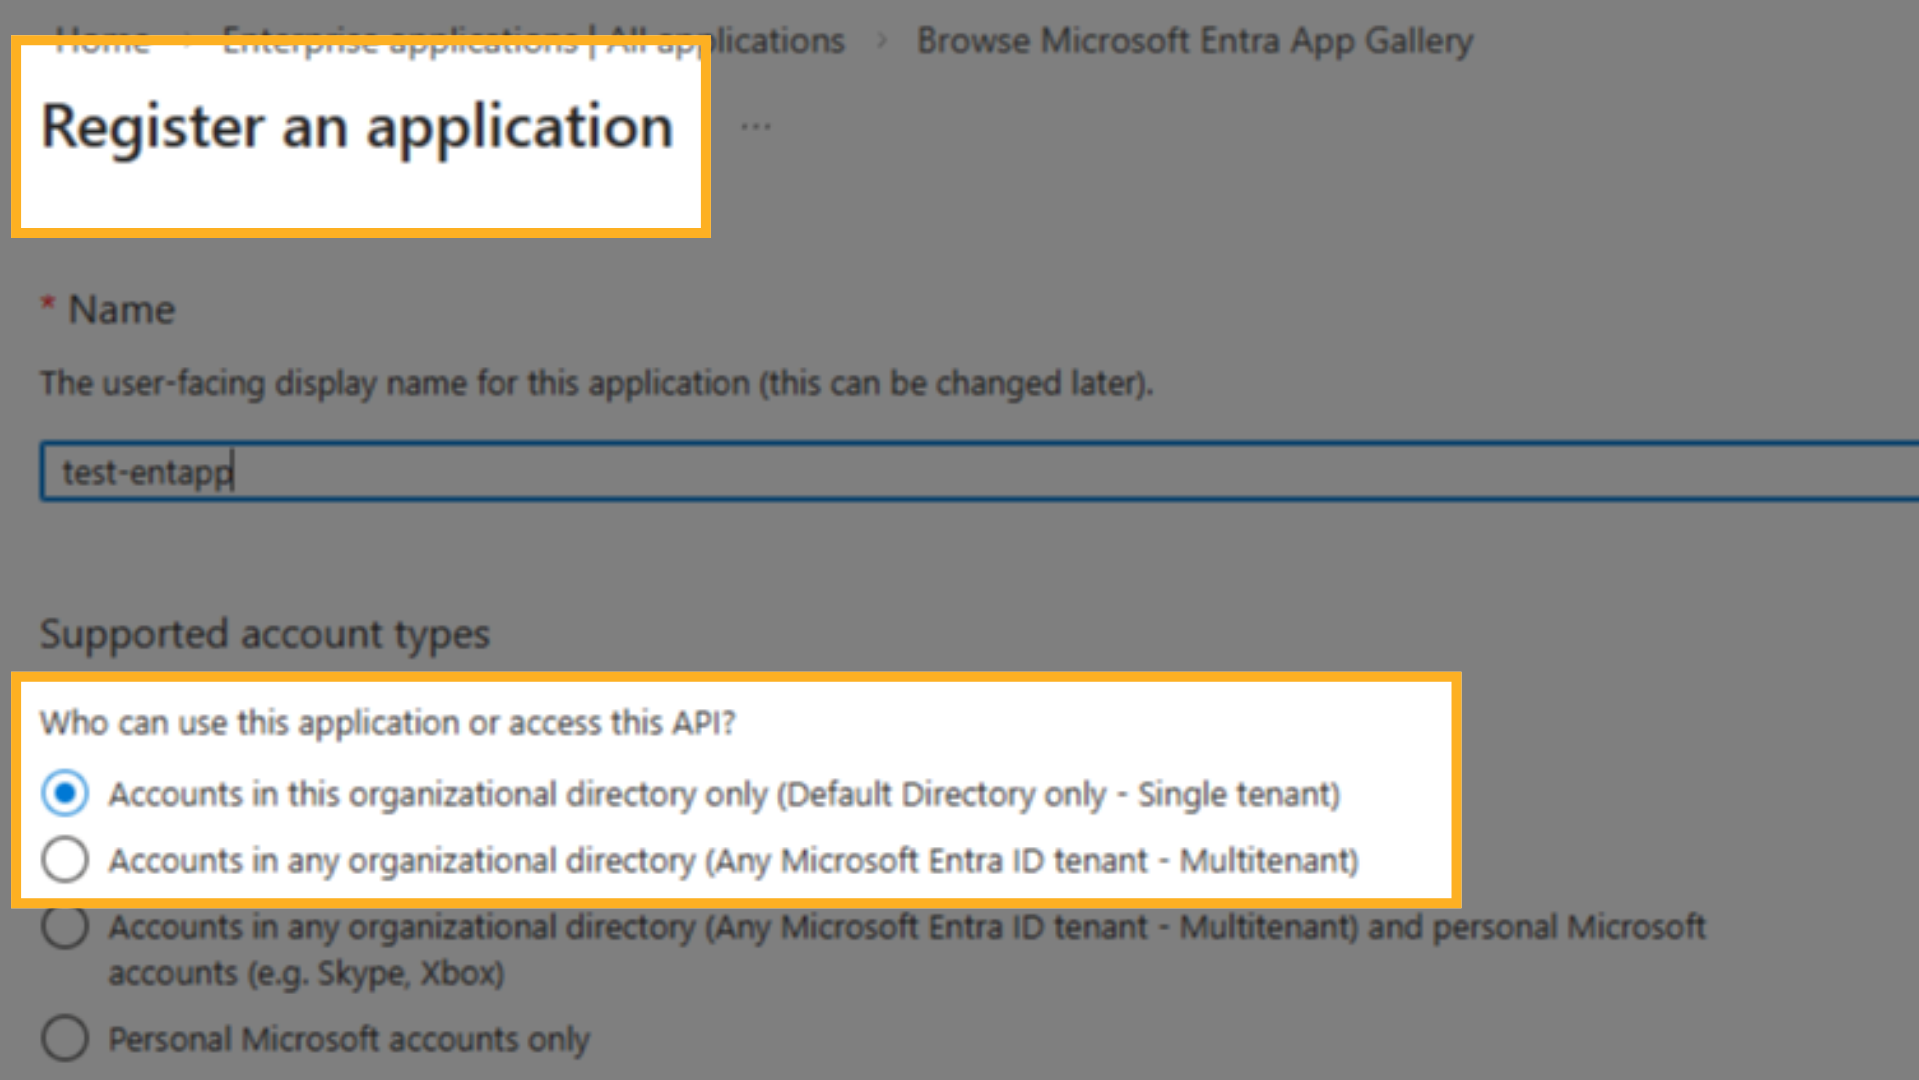
Task: Click the Supported account types heading
Action: 264,633
